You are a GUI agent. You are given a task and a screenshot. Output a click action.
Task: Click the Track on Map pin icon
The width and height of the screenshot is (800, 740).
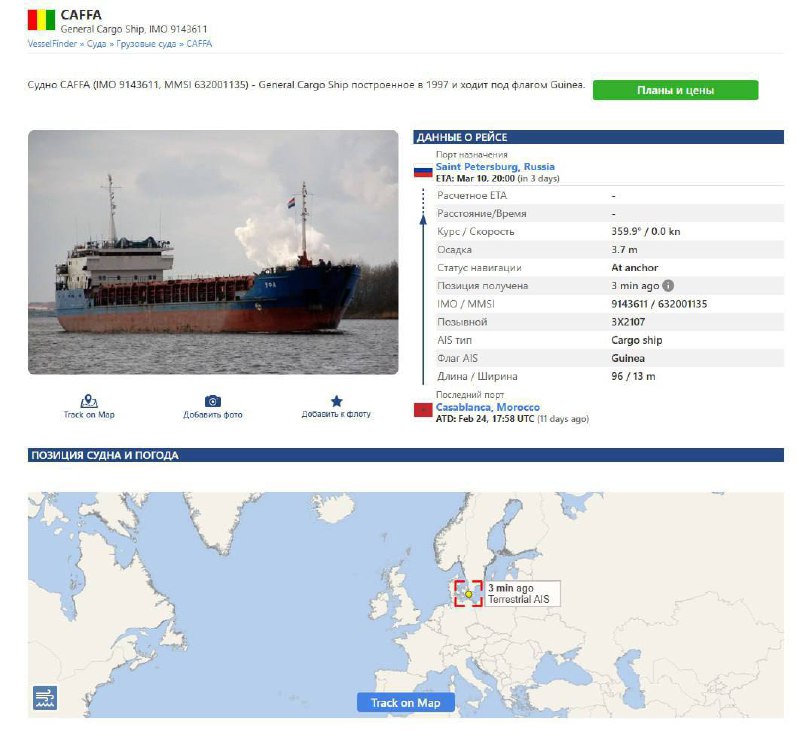(89, 401)
